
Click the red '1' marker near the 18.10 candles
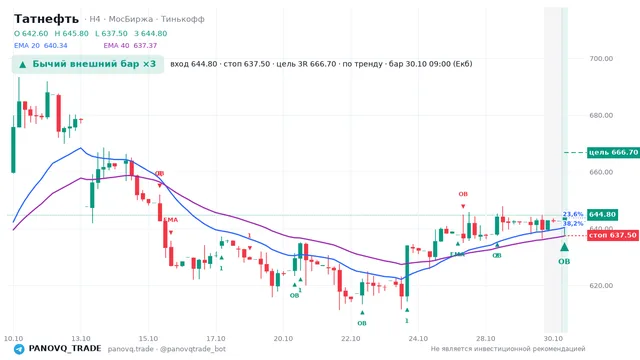pos(249,236)
